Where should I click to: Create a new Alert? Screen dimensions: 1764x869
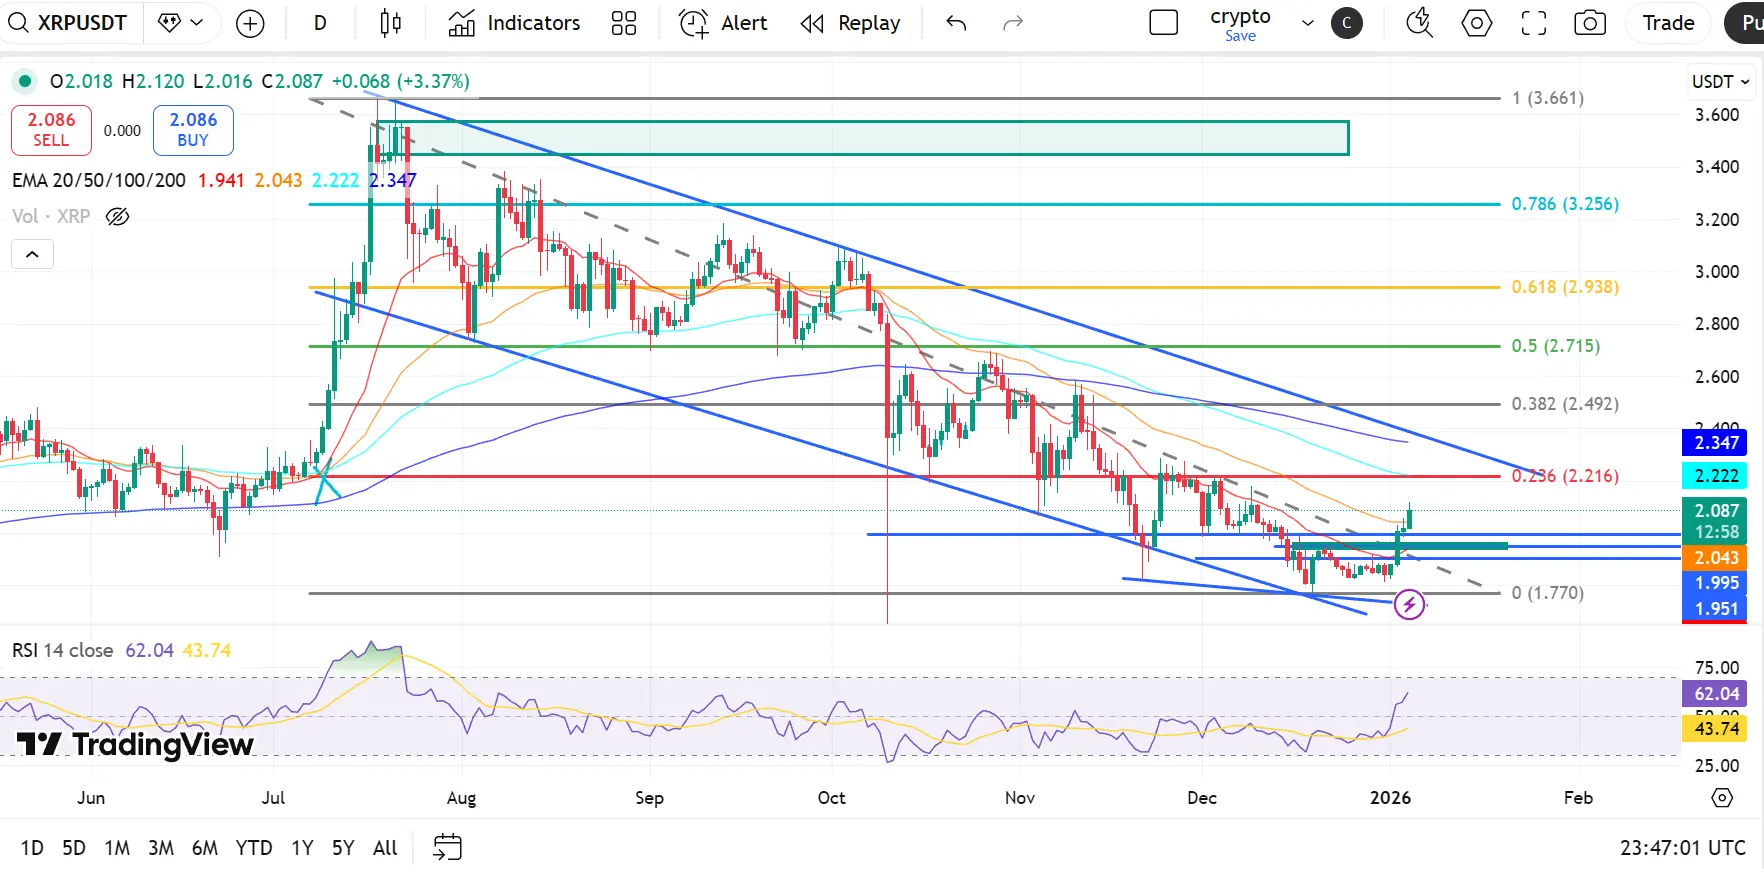[x=723, y=23]
